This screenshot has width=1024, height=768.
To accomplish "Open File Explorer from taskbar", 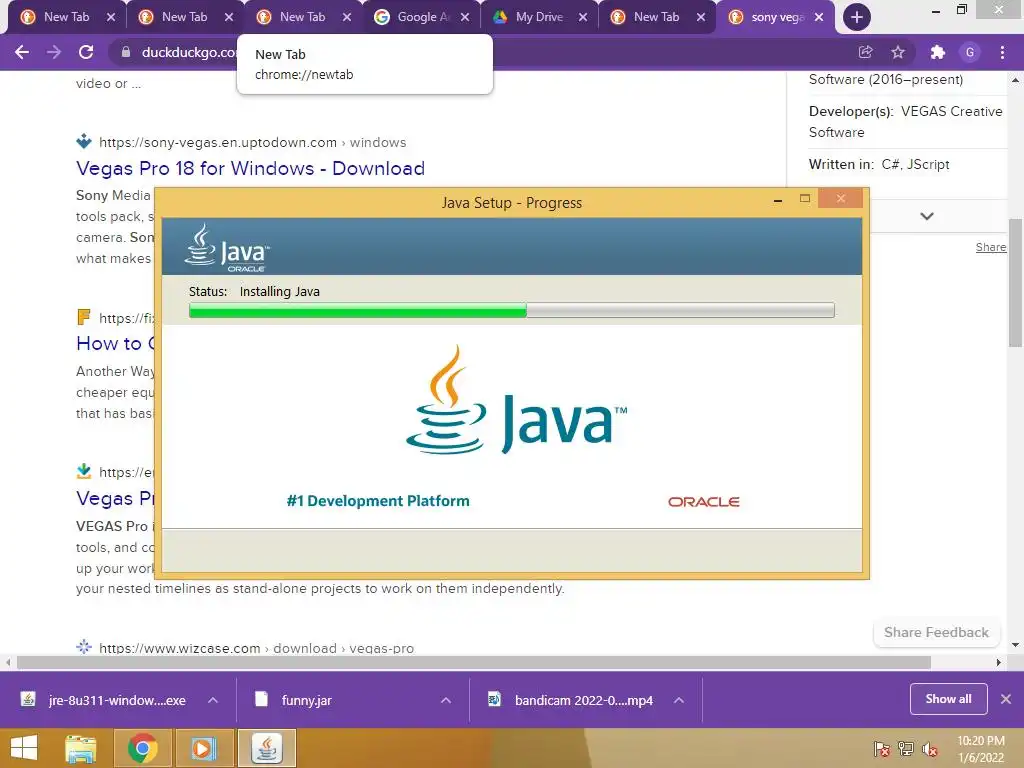I will tap(81, 748).
